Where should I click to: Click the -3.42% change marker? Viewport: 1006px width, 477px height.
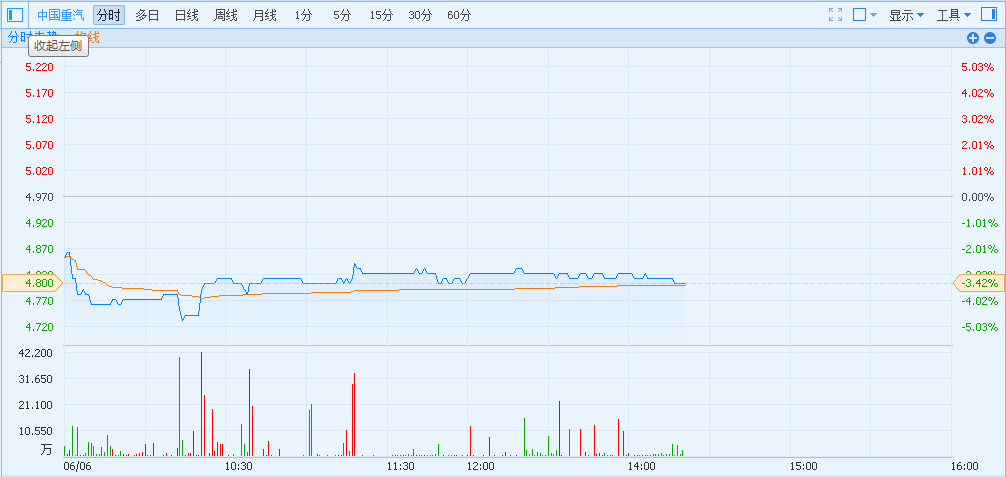point(978,282)
